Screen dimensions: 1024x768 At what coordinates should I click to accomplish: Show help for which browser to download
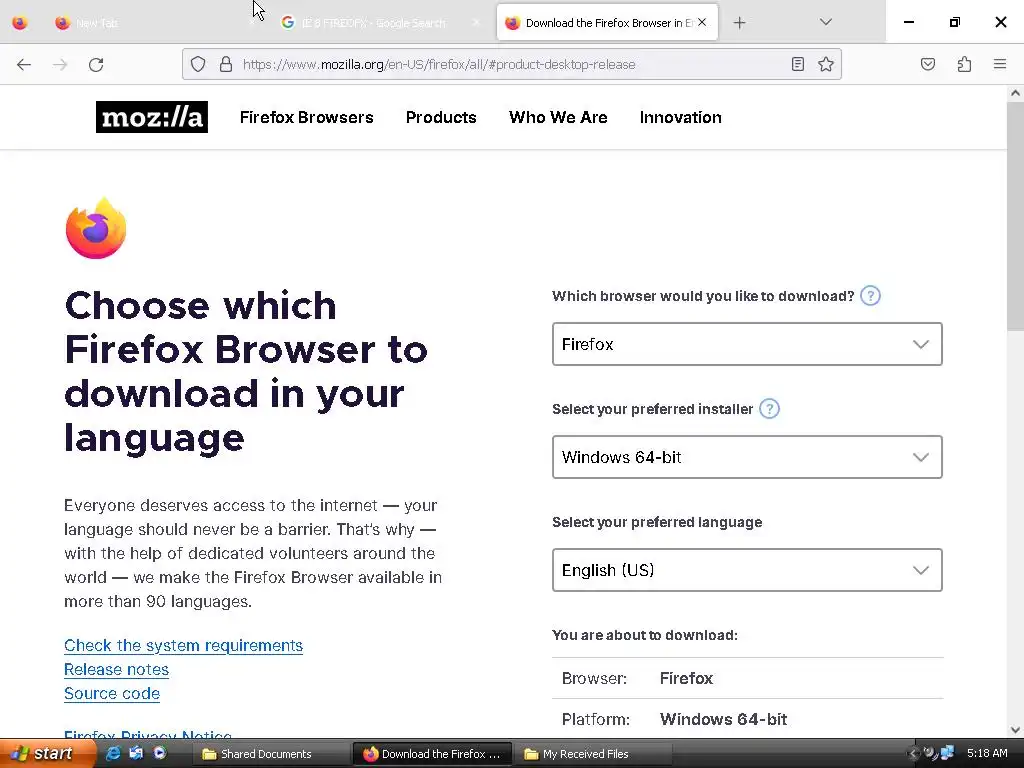[x=870, y=296]
